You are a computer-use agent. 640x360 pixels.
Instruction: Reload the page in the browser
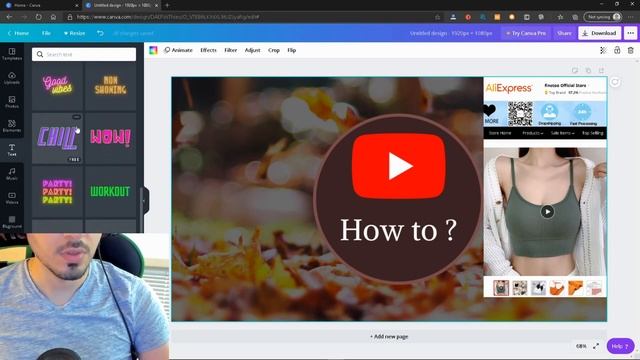point(38,17)
